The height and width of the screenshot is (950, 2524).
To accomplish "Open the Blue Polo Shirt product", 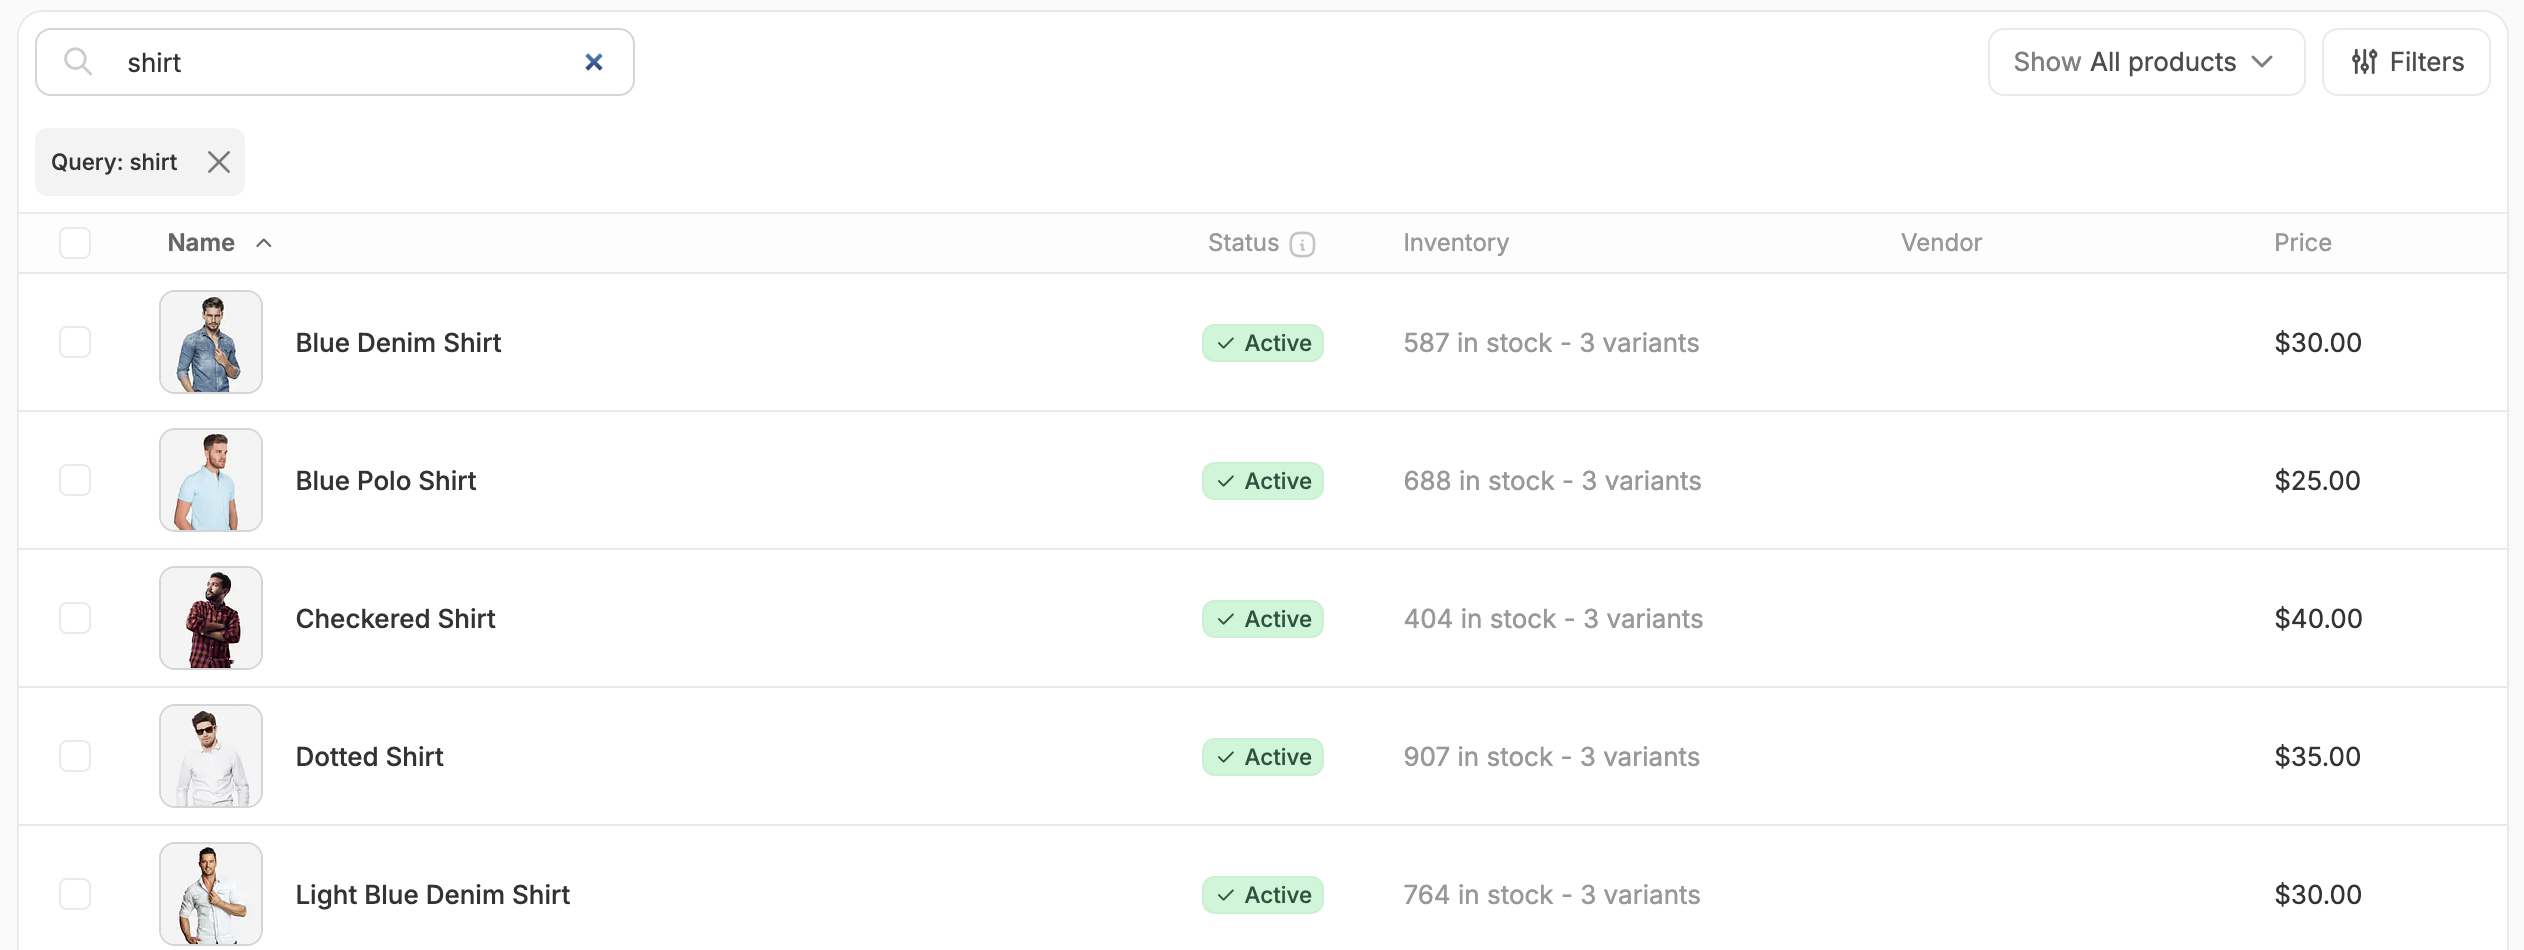I will point(385,481).
